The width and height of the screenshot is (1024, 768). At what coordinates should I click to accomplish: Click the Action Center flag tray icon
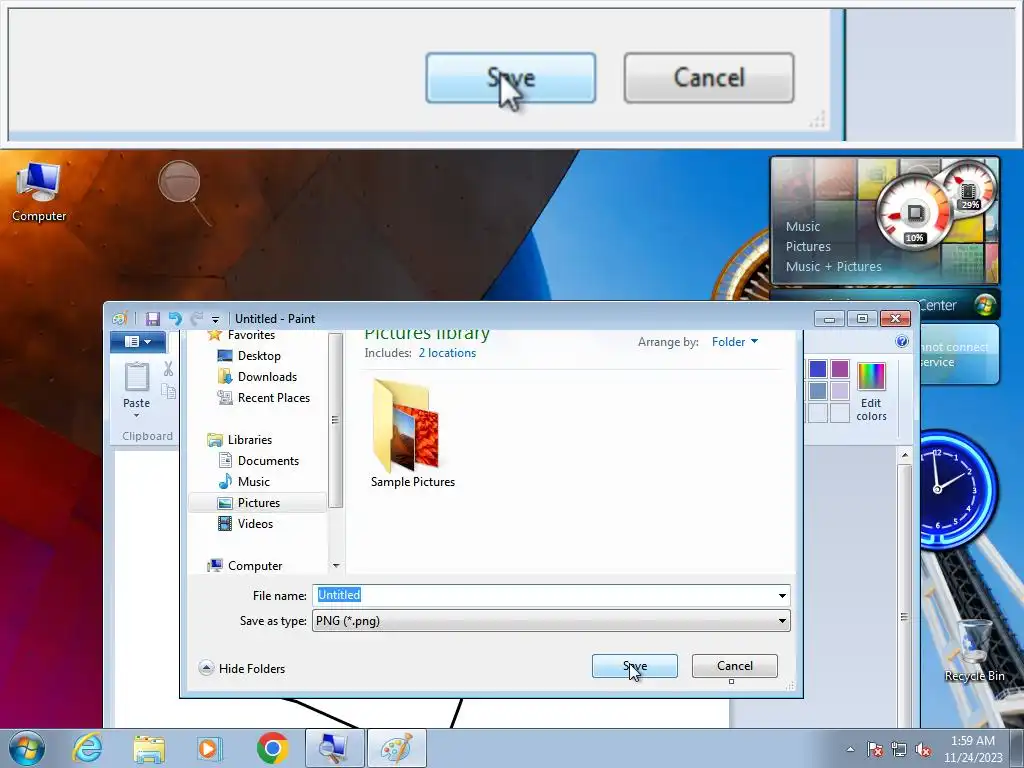click(875, 749)
